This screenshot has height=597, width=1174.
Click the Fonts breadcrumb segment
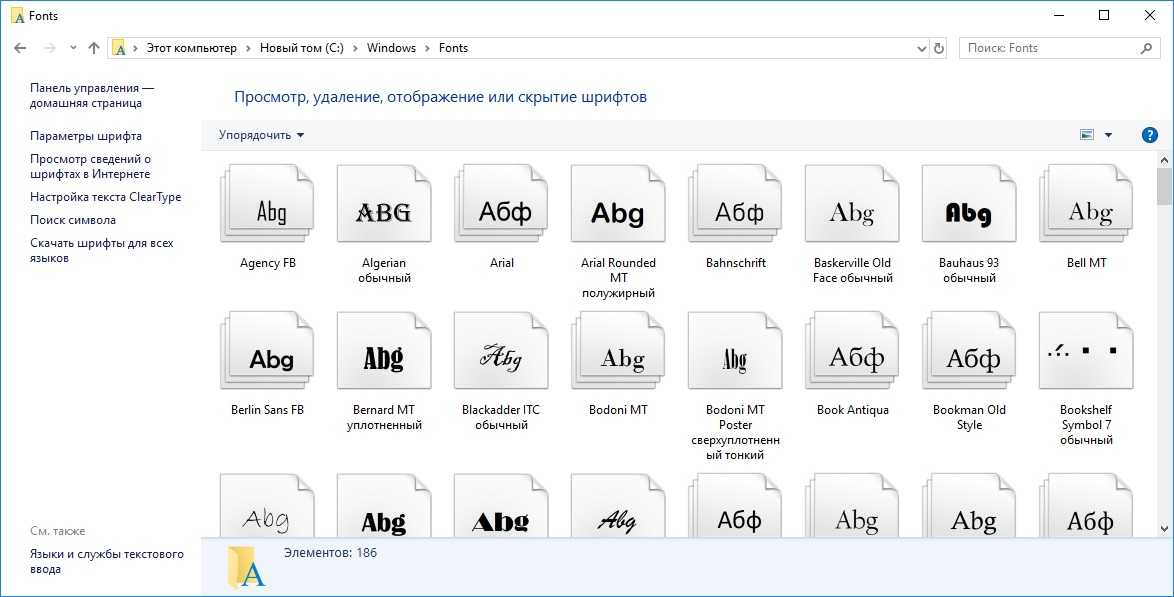pos(453,48)
